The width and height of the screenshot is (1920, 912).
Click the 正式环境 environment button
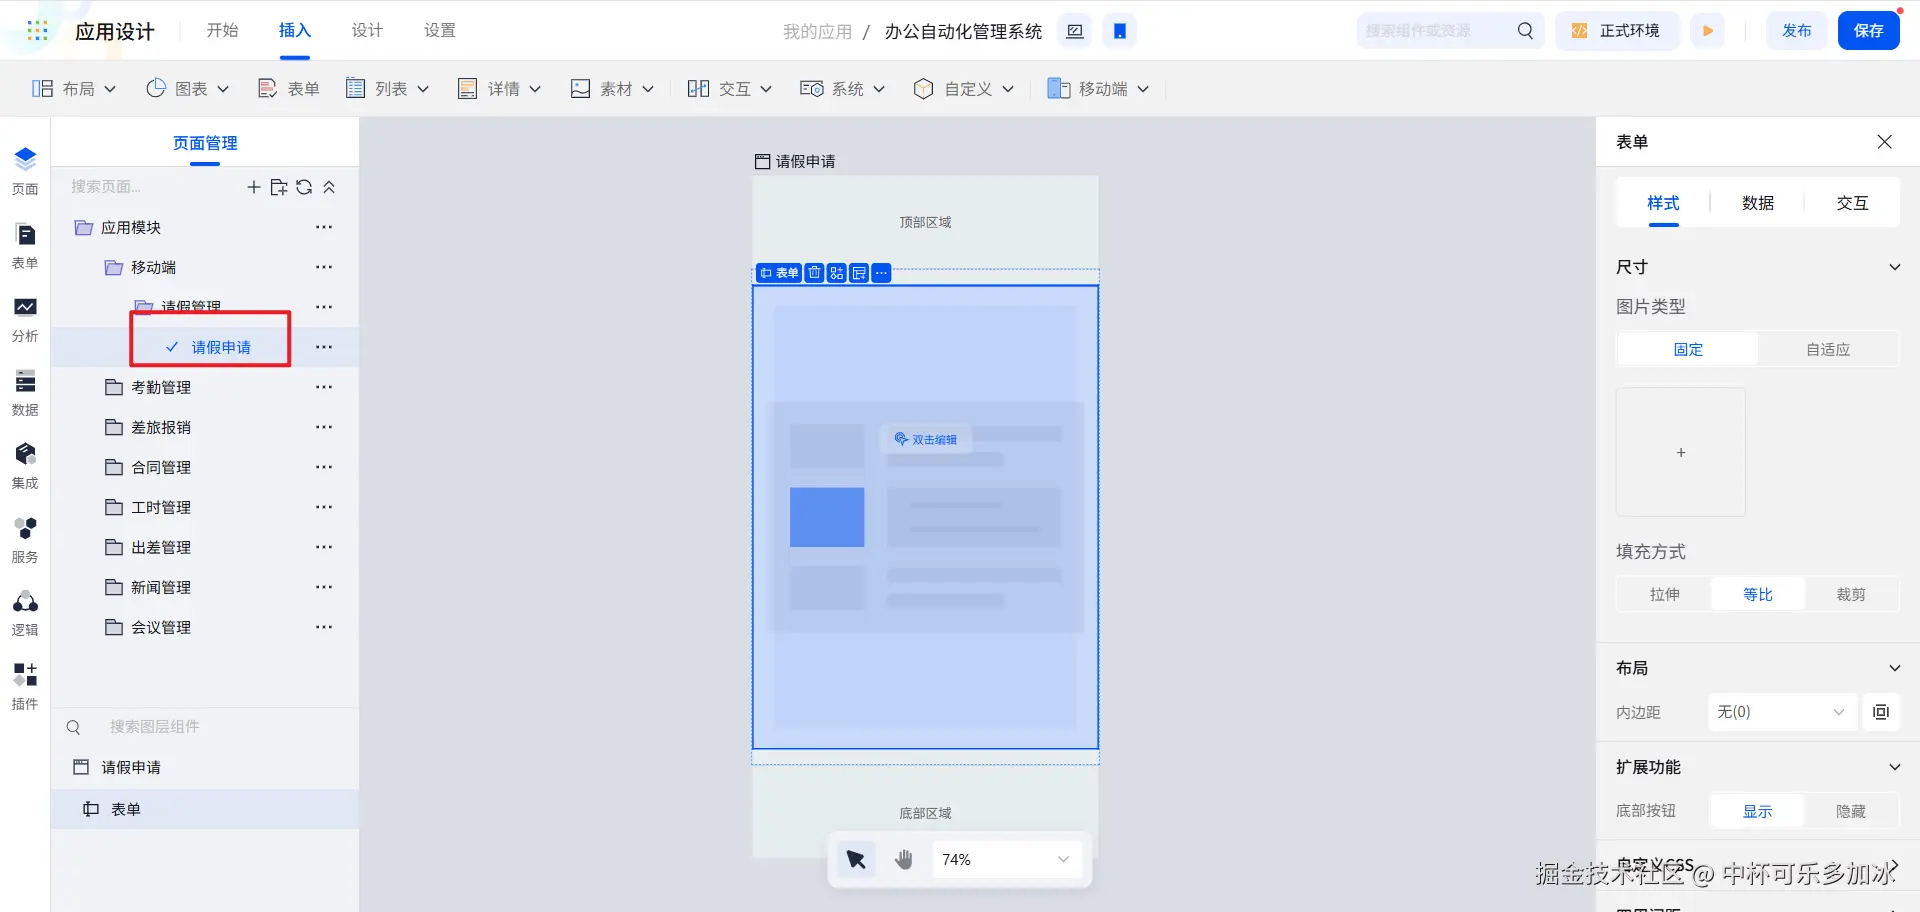click(x=1616, y=31)
